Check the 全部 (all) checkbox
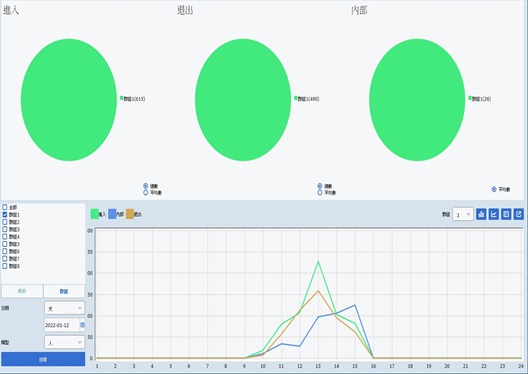Image resolution: width=528 pixels, height=374 pixels. point(5,207)
